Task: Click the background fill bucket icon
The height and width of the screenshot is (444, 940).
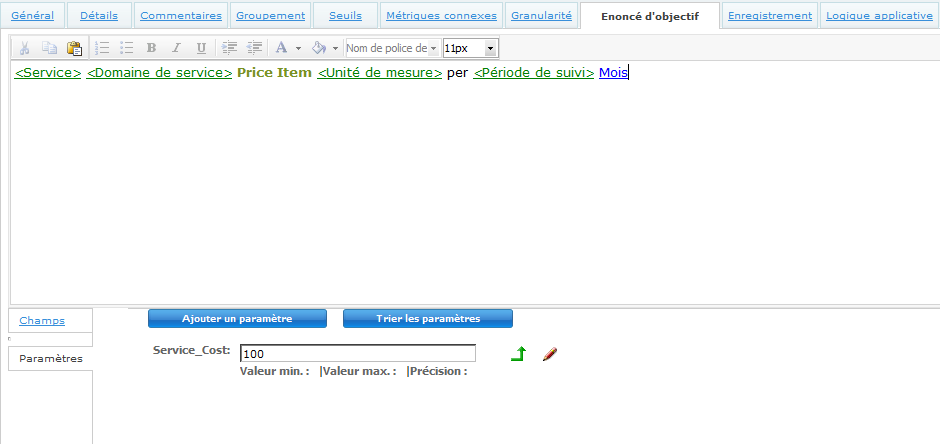Action: point(320,48)
